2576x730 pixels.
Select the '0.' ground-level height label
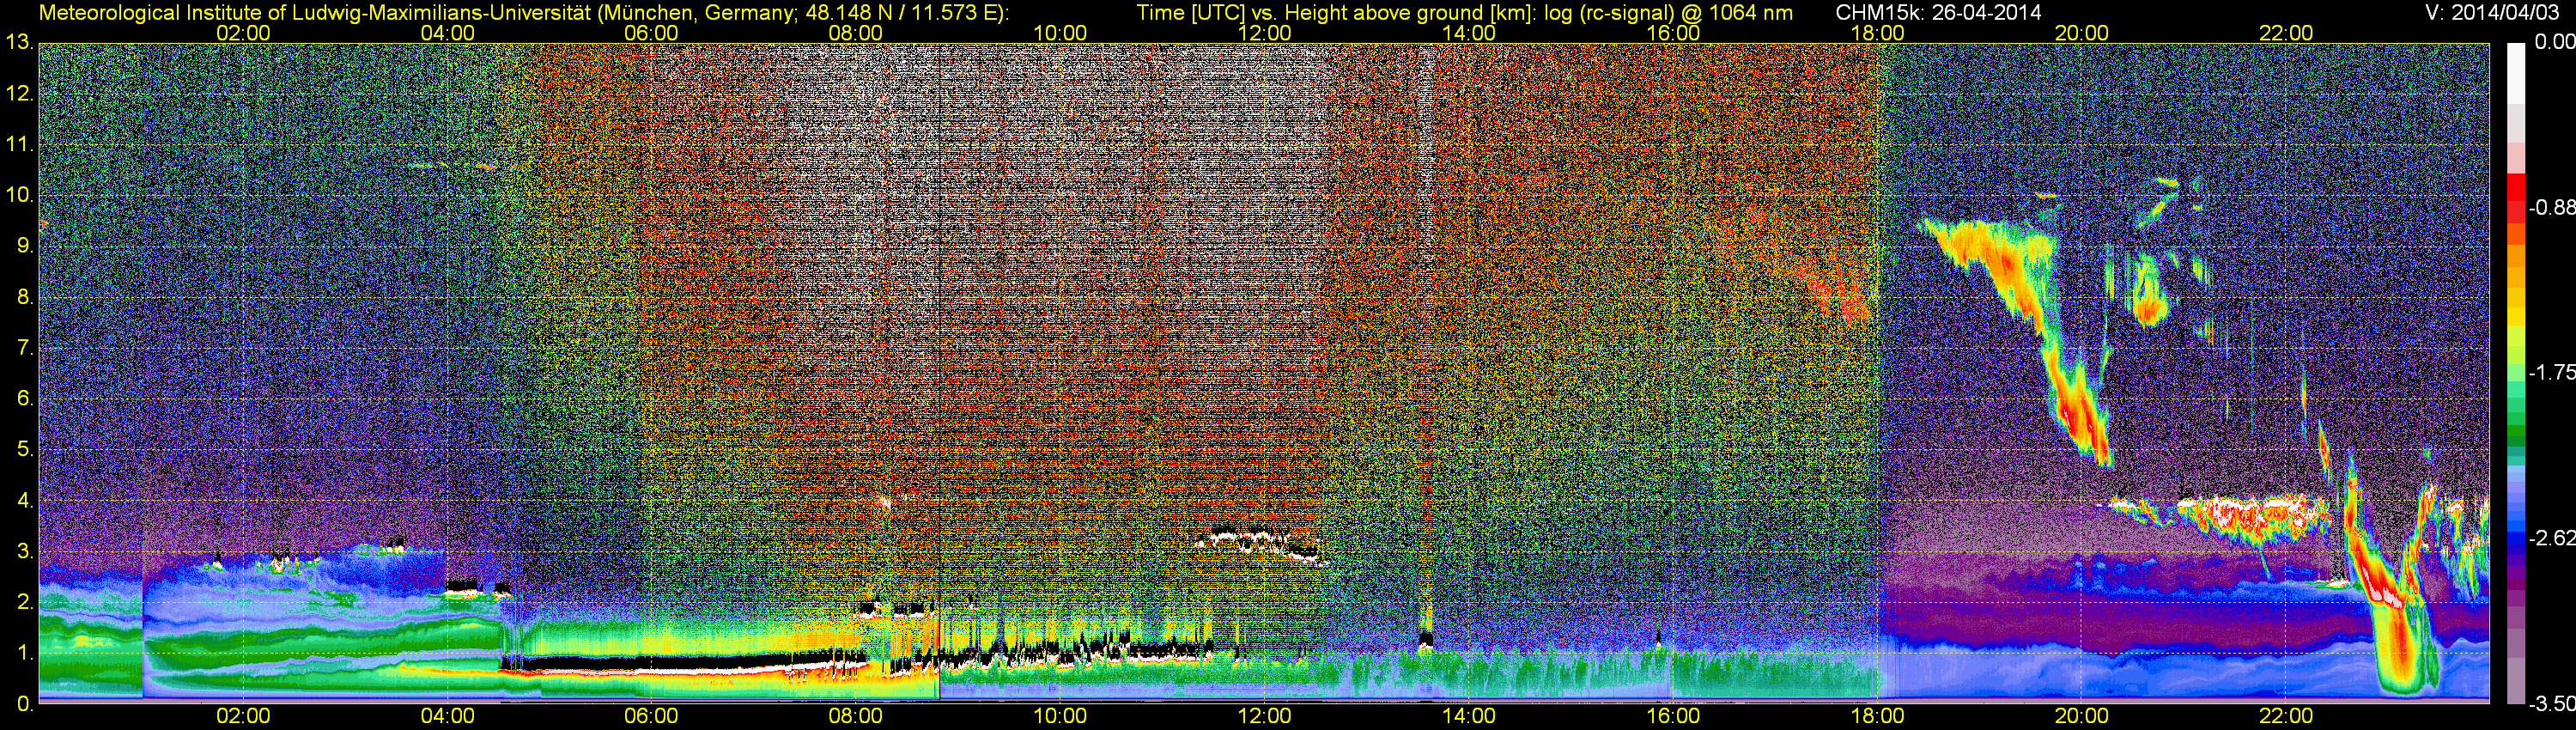pyautogui.click(x=24, y=704)
